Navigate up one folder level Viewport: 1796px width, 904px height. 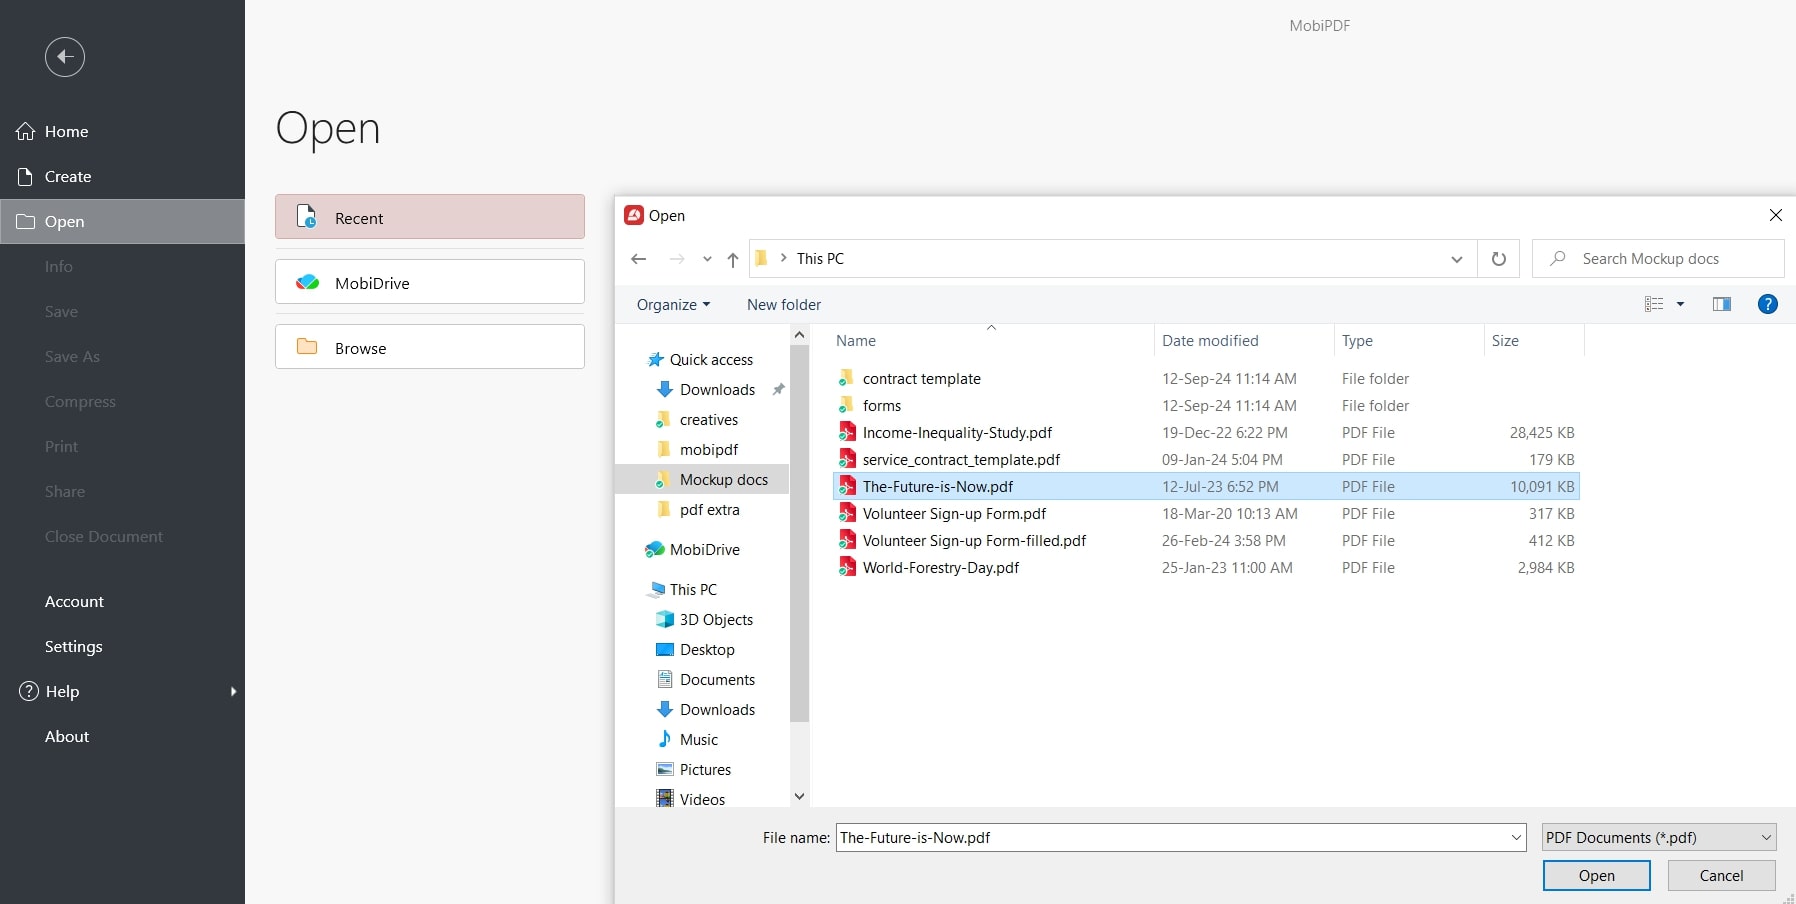(733, 259)
